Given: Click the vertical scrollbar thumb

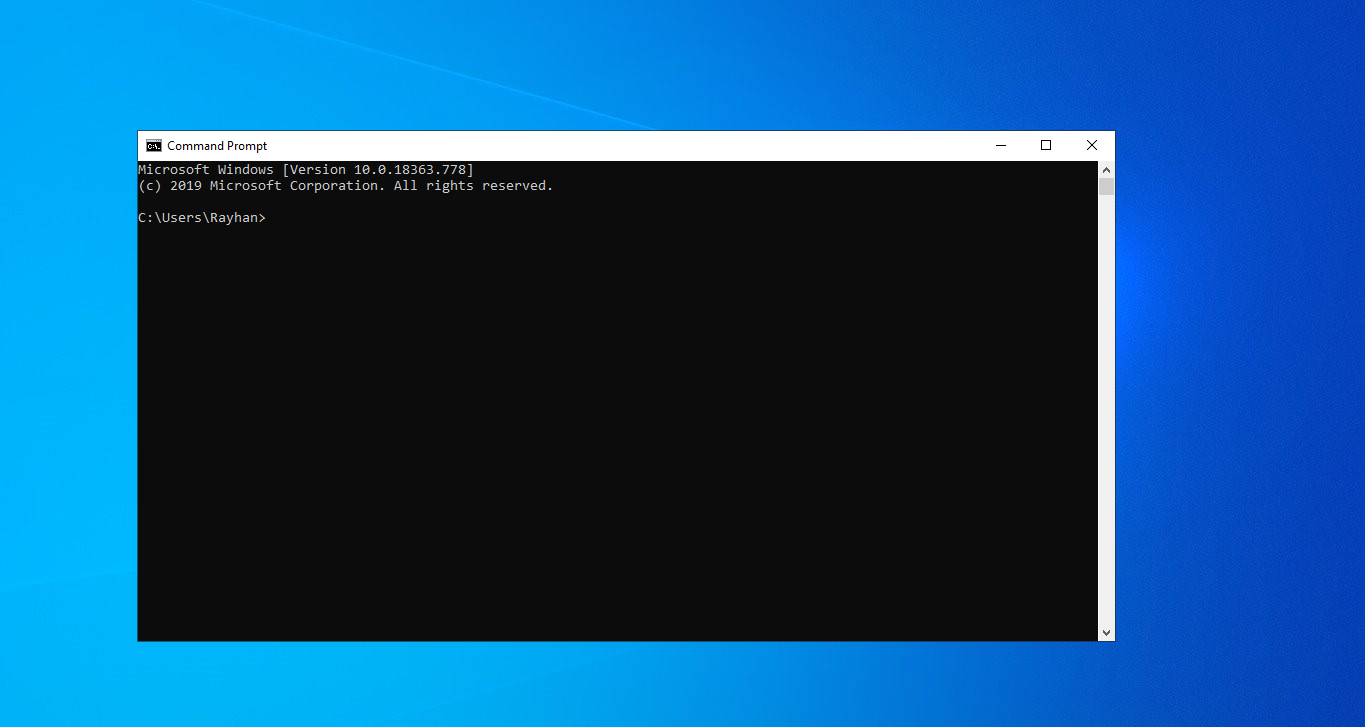Looking at the screenshot, I should [1106, 187].
